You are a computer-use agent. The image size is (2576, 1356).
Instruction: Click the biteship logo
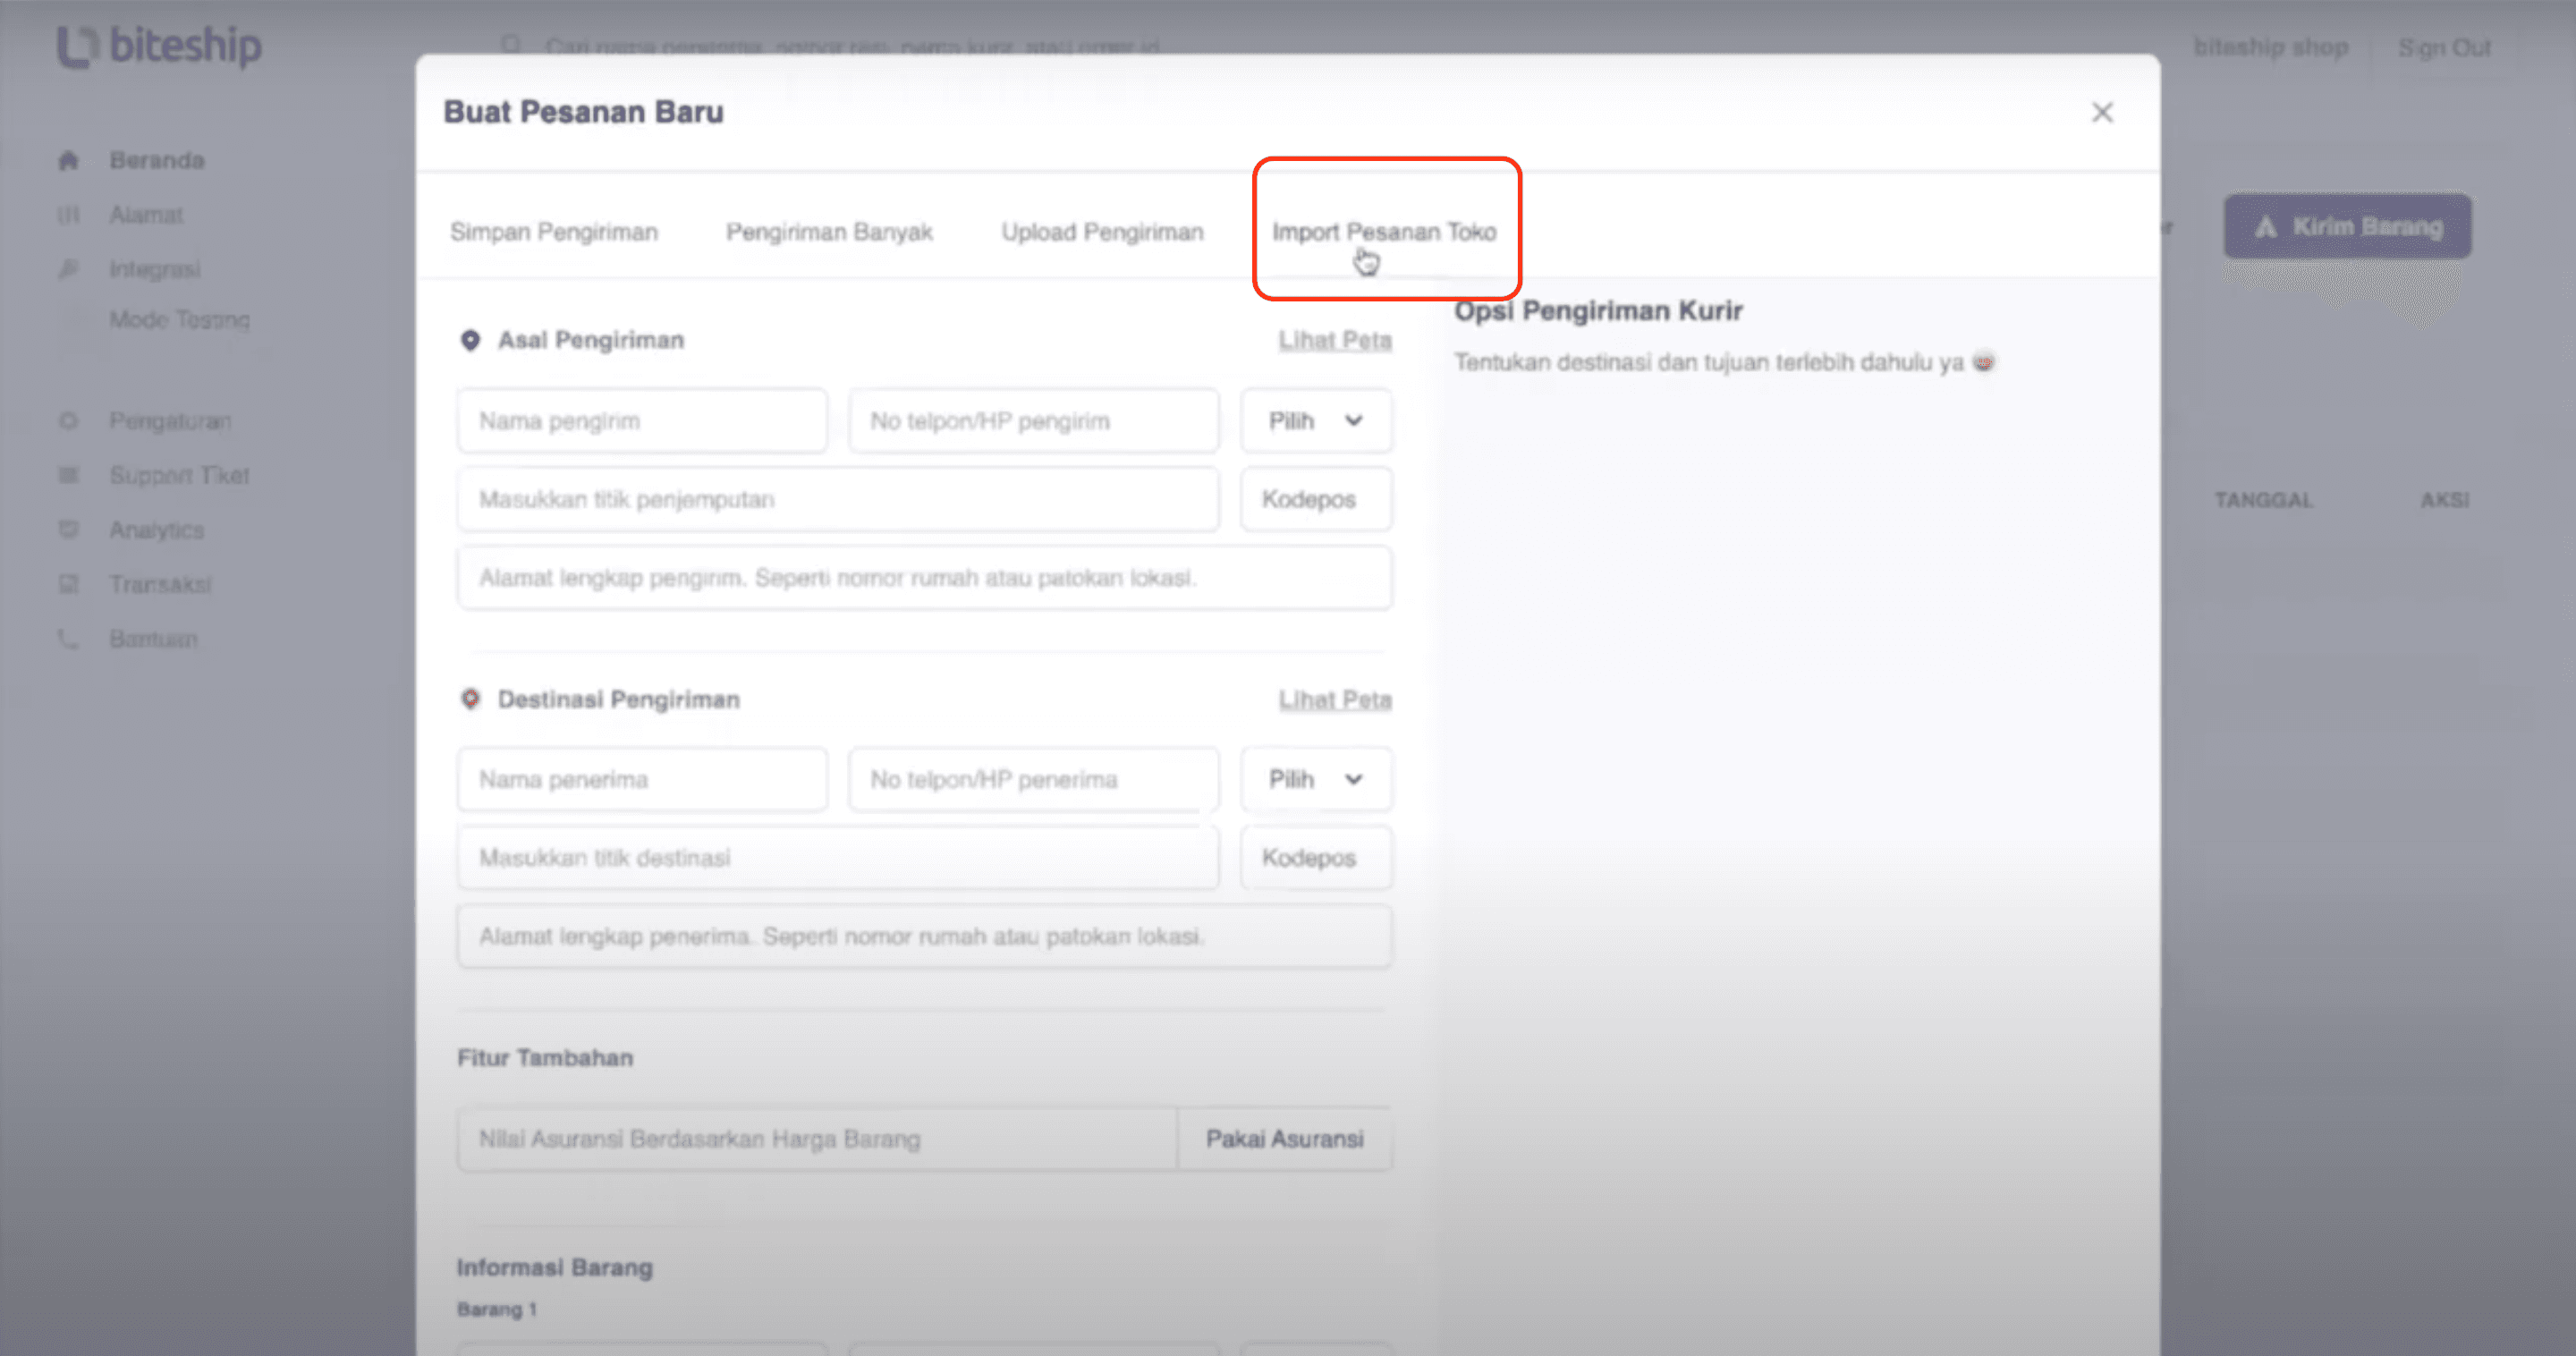(x=159, y=46)
